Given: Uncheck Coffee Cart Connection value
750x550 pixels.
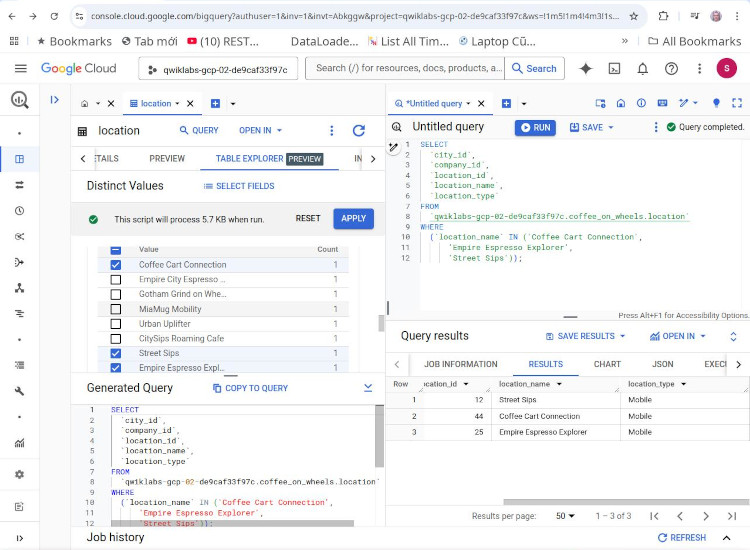Looking at the screenshot, I should [x=116, y=265].
